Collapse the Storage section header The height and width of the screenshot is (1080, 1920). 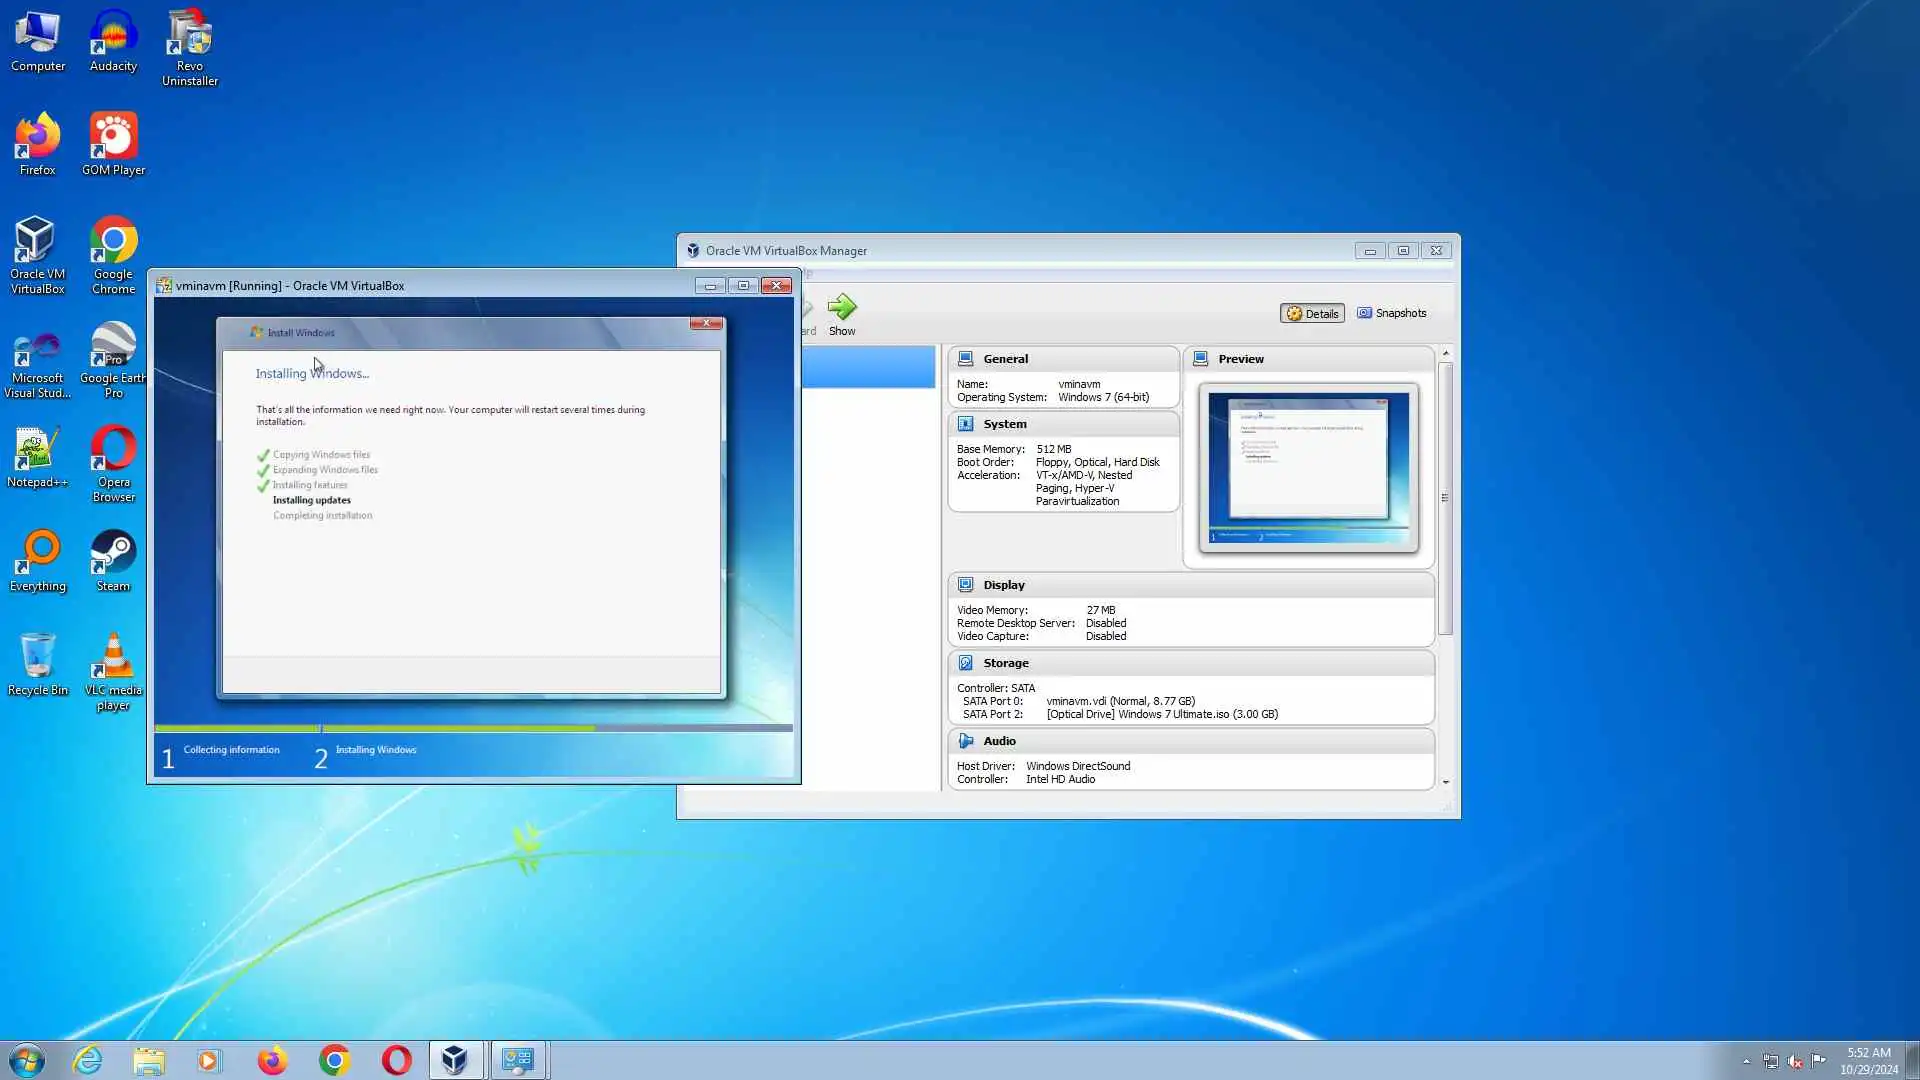tap(1005, 663)
